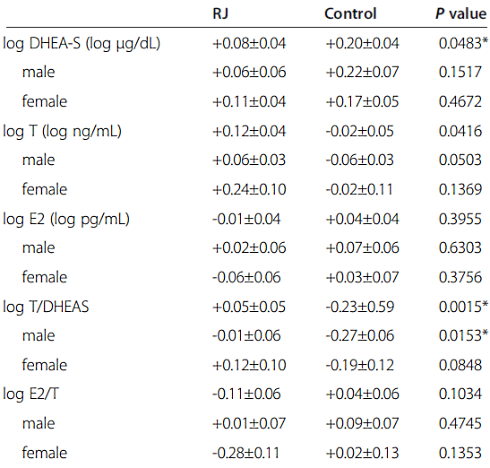Click Control value +0.22±0.07
The image size is (490, 468).
362,72
